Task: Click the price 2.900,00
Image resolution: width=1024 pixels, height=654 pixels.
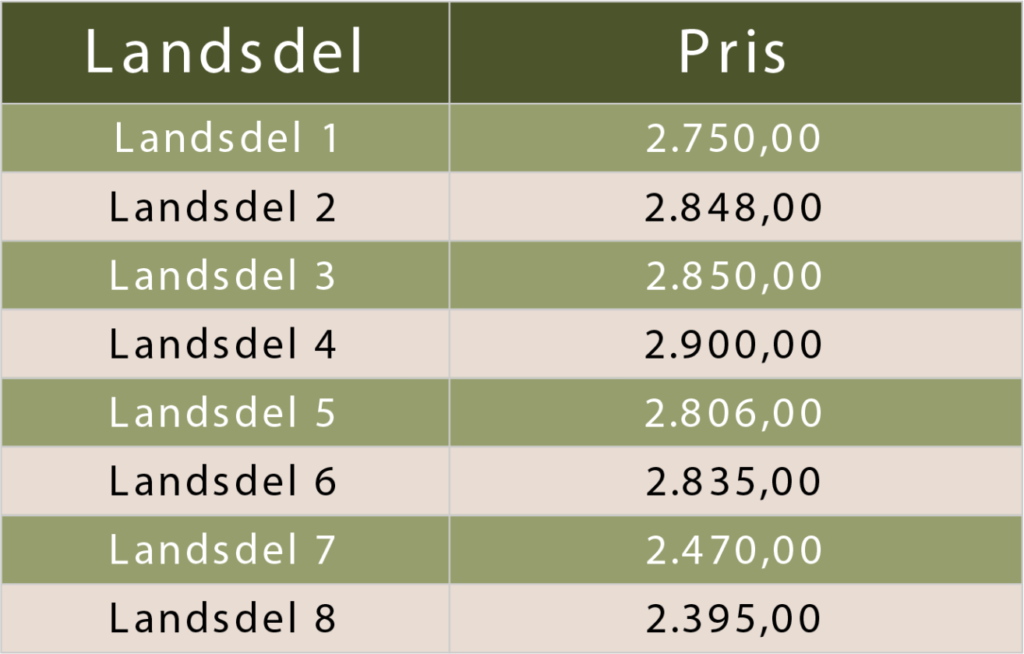Action: point(733,345)
